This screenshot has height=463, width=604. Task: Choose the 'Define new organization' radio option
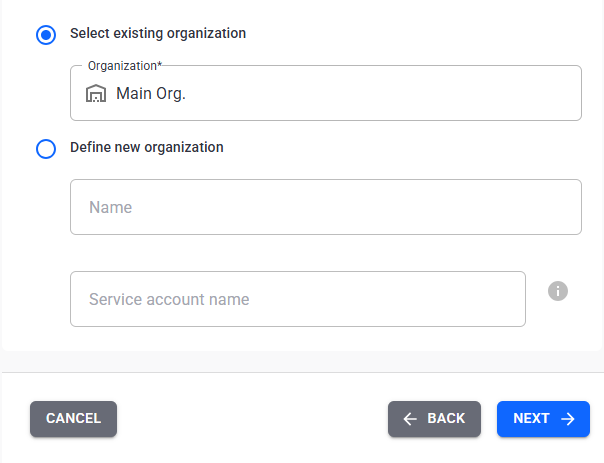click(46, 149)
